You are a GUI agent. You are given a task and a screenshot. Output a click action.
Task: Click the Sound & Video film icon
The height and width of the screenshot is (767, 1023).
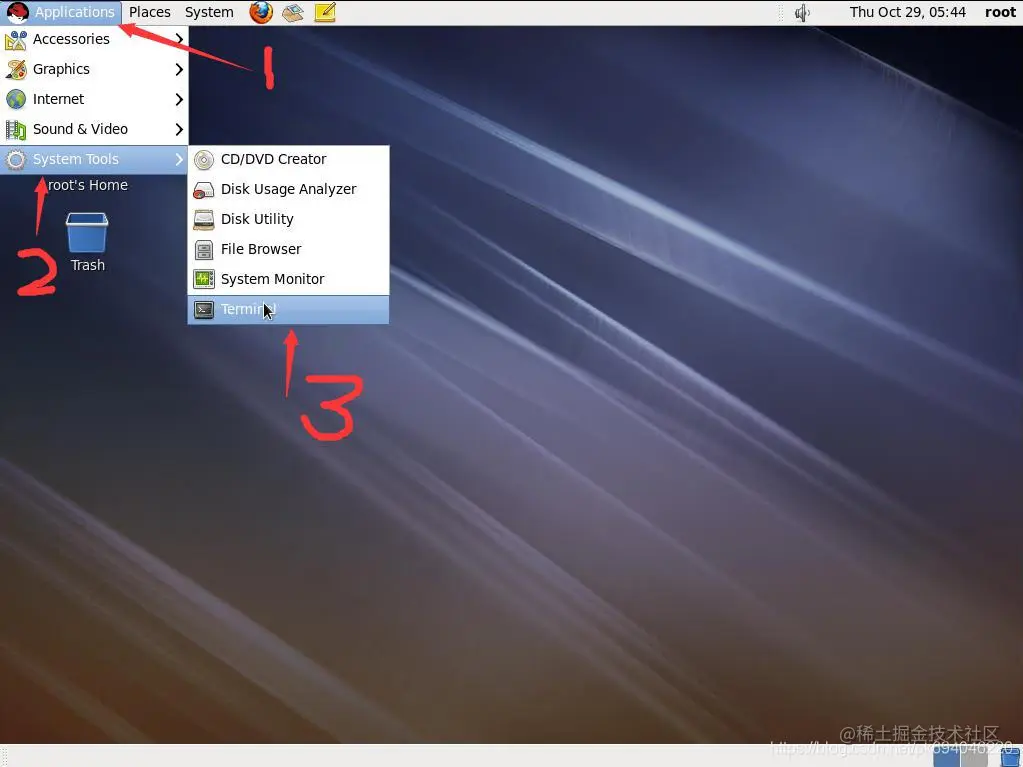(16, 129)
